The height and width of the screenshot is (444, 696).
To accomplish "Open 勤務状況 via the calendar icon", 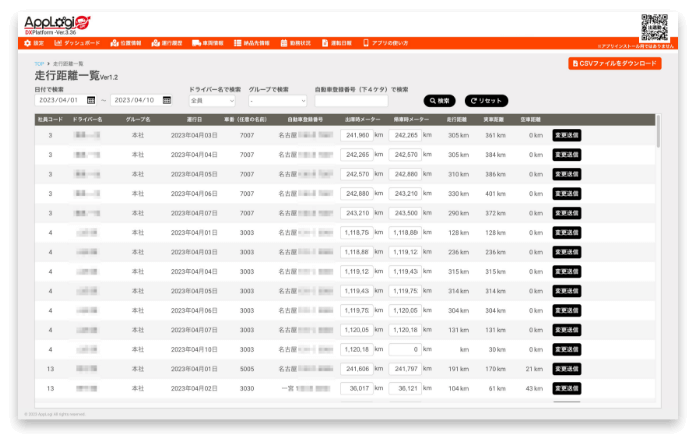I will tap(284, 43).
